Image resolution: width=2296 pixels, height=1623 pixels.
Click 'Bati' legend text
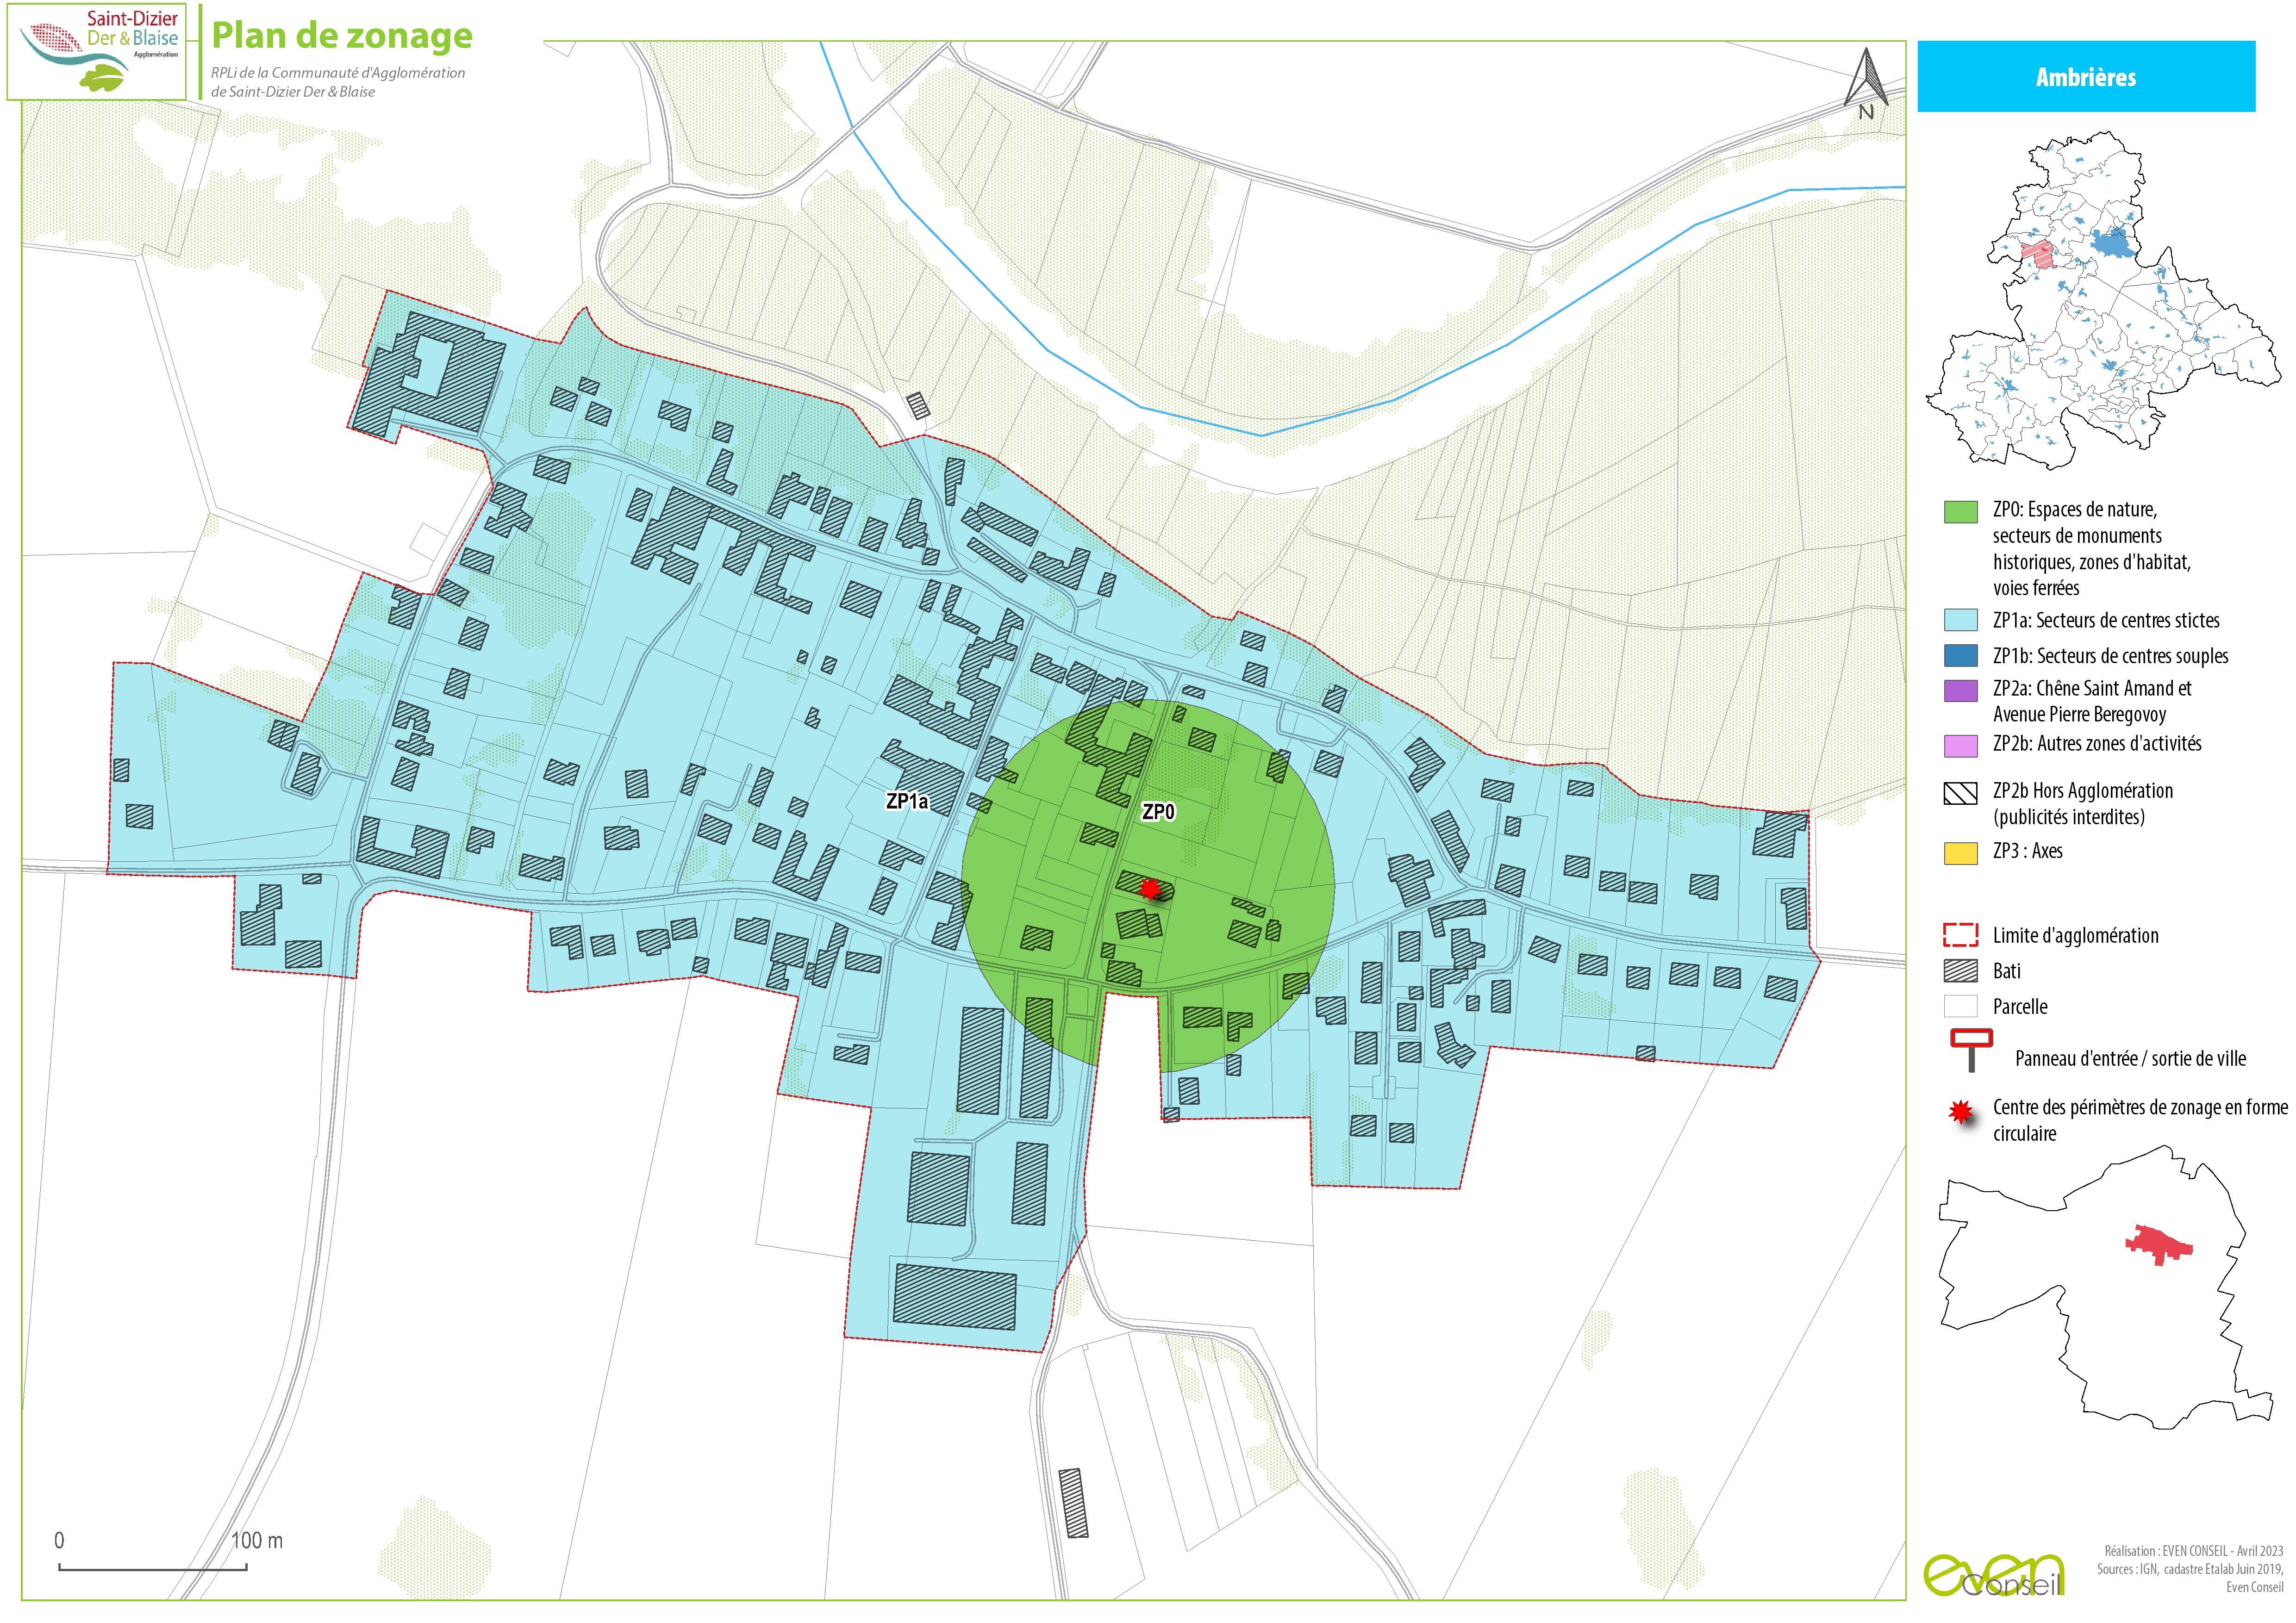tap(2006, 971)
